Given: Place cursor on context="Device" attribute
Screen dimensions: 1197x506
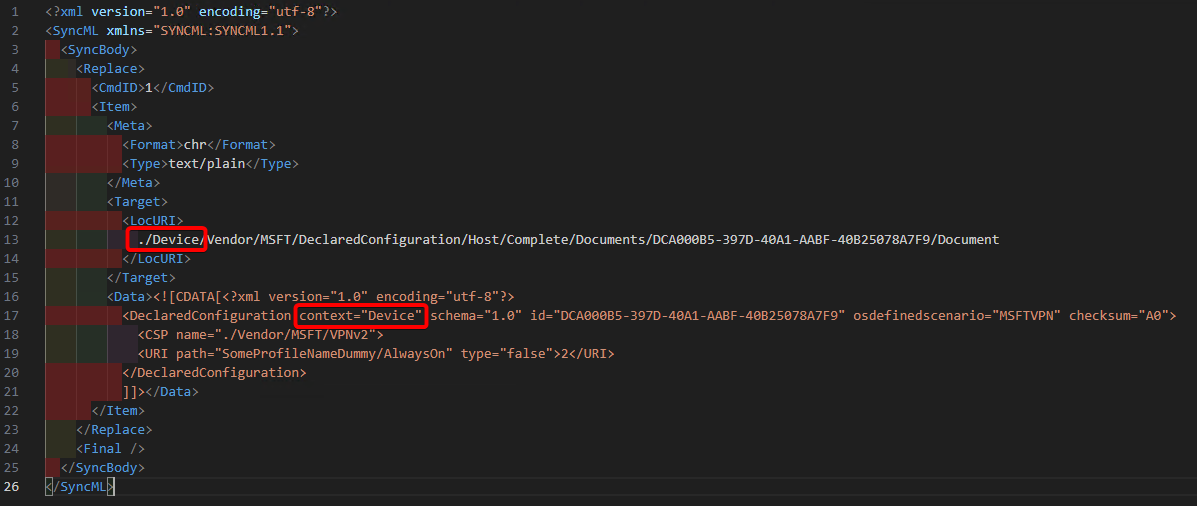Looking at the screenshot, I should tap(360, 316).
